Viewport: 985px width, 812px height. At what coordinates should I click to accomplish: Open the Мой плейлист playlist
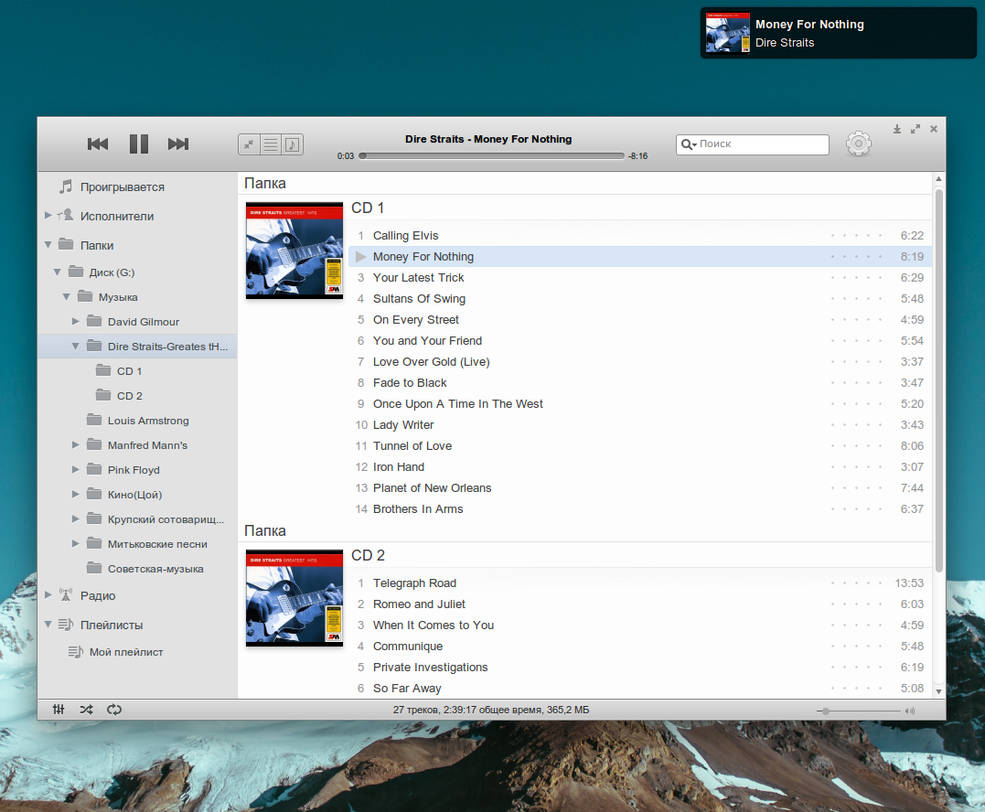[x=126, y=652]
